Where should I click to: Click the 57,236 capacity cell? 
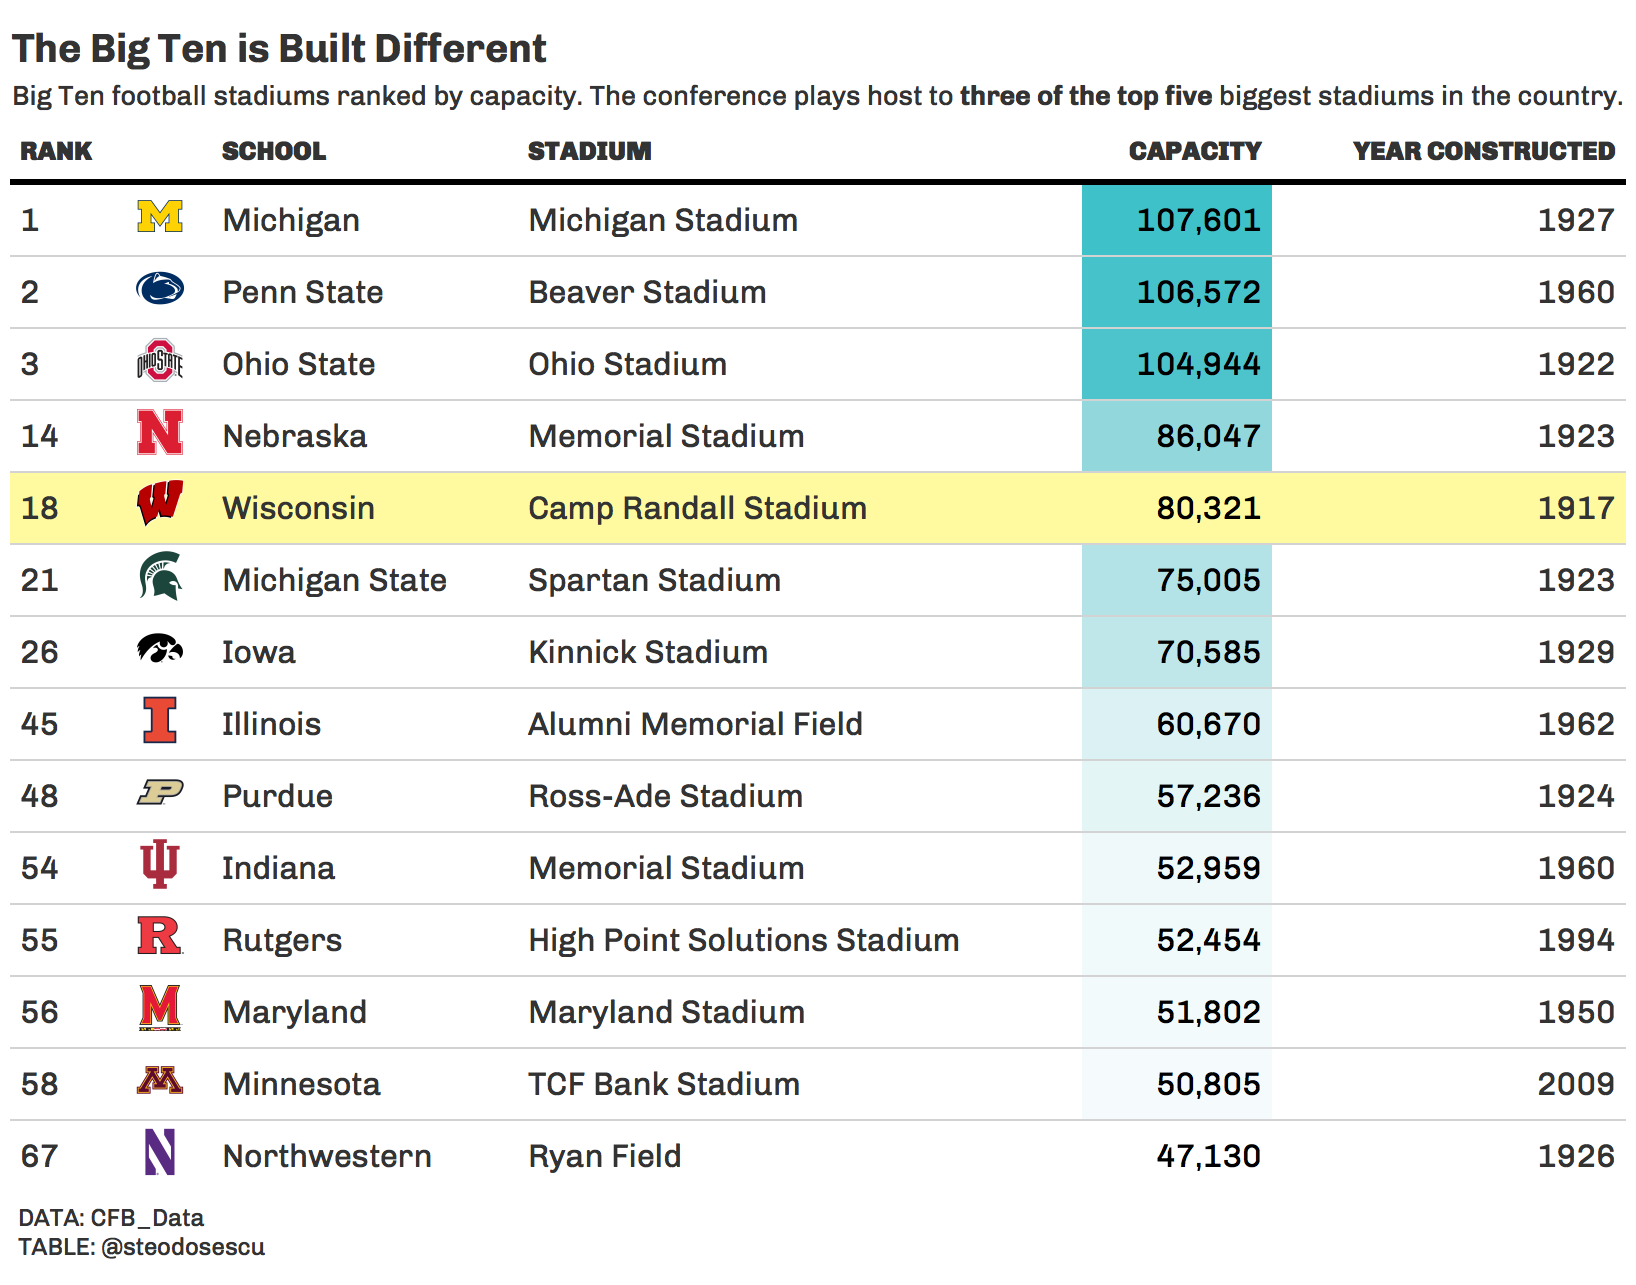(x=1177, y=796)
